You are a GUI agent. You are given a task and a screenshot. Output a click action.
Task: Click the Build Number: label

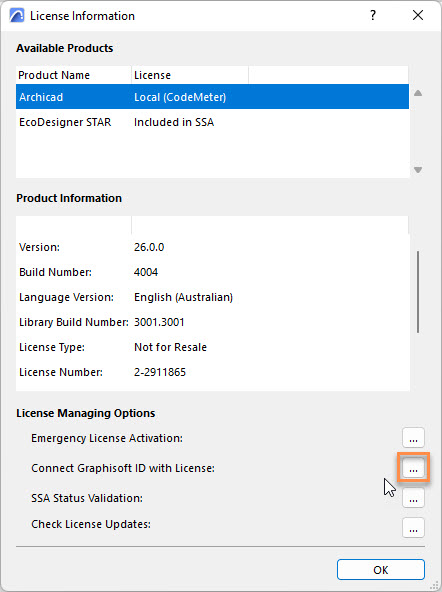[55, 272]
